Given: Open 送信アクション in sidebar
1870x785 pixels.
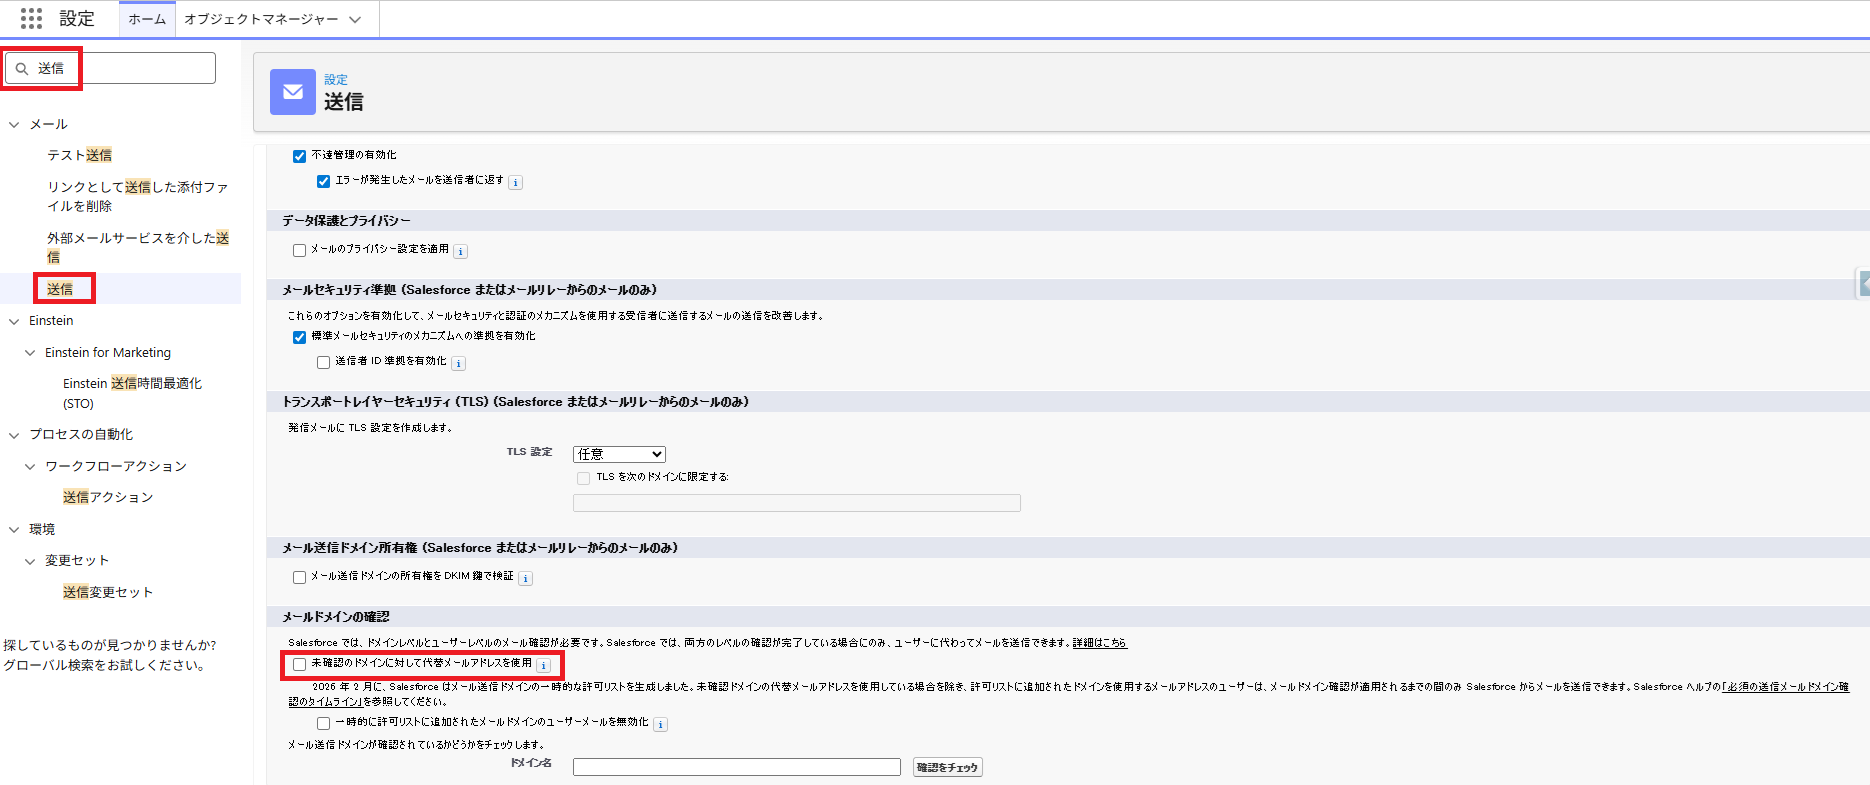Looking at the screenshot, I should pos(108,497).
